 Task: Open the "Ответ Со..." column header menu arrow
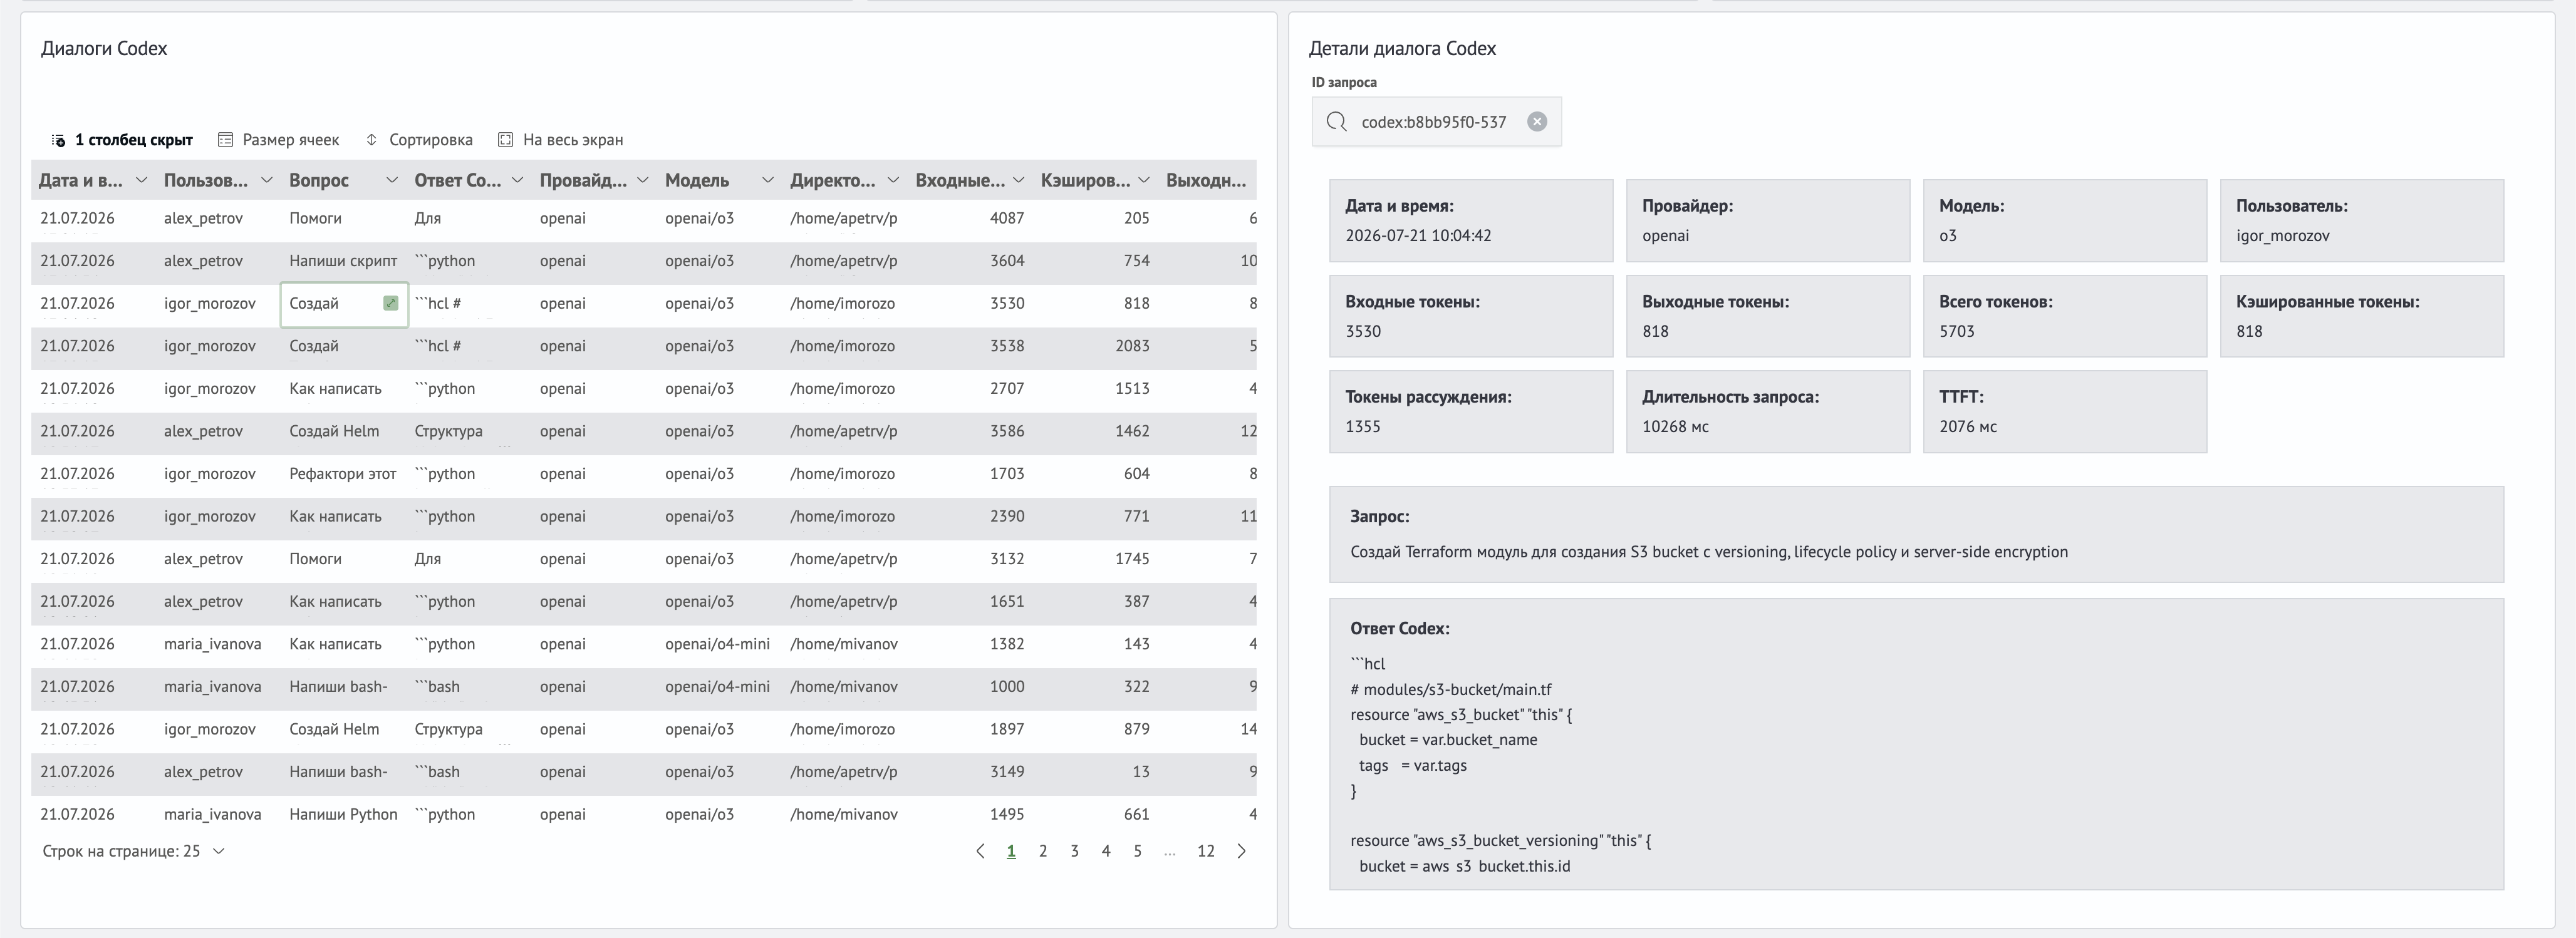[517, 180]
